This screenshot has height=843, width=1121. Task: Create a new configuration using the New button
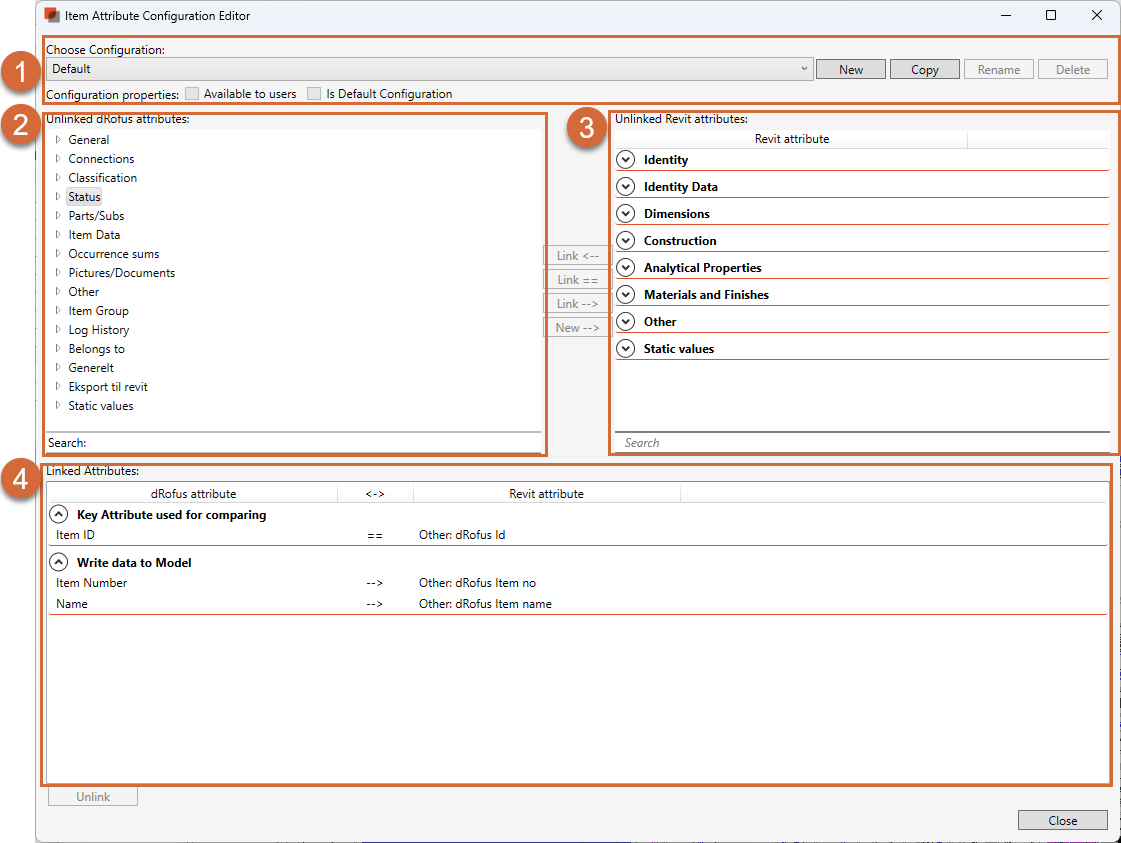[850, 68]
